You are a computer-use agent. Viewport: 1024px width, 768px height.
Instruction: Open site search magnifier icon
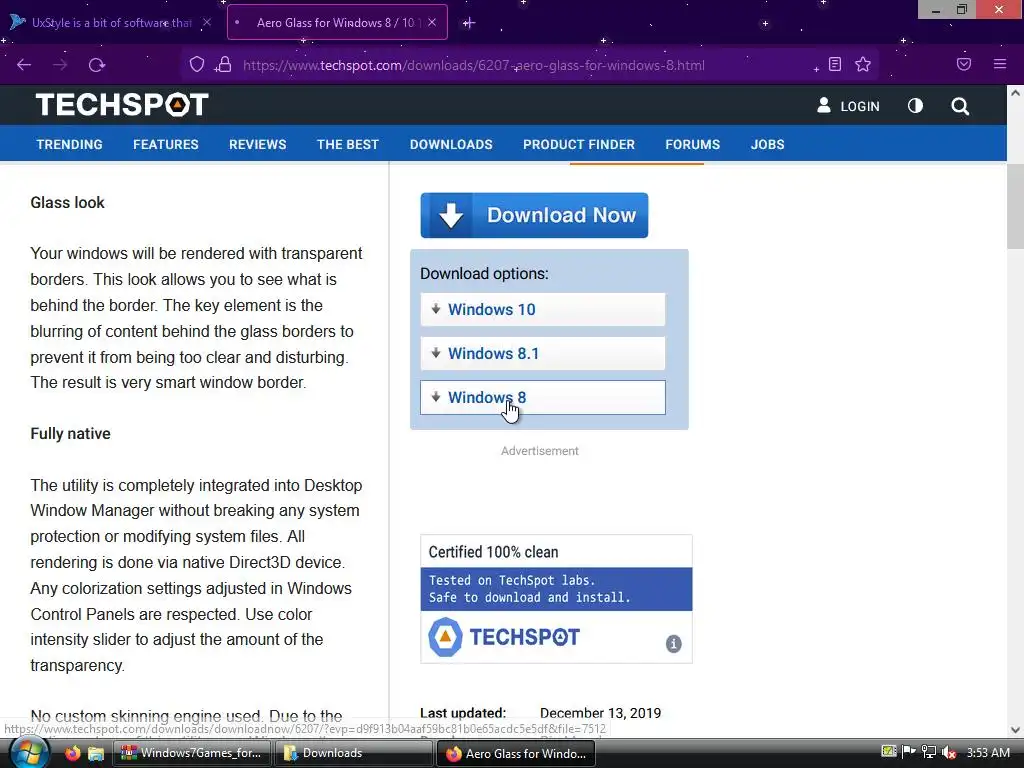960,106
